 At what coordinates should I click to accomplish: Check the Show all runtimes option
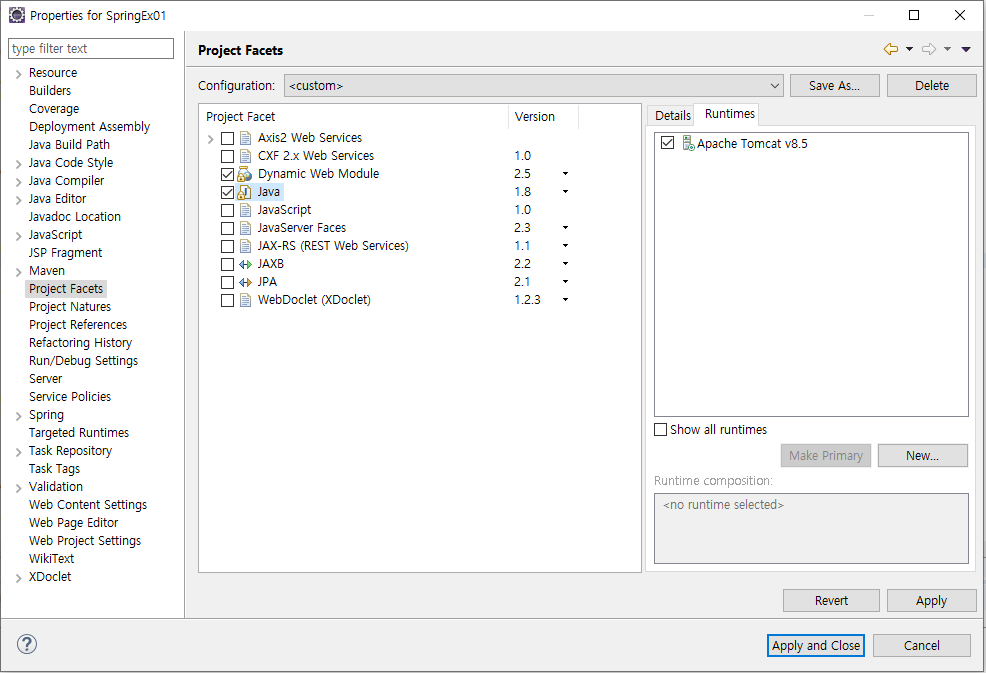(x=660, y=430)
